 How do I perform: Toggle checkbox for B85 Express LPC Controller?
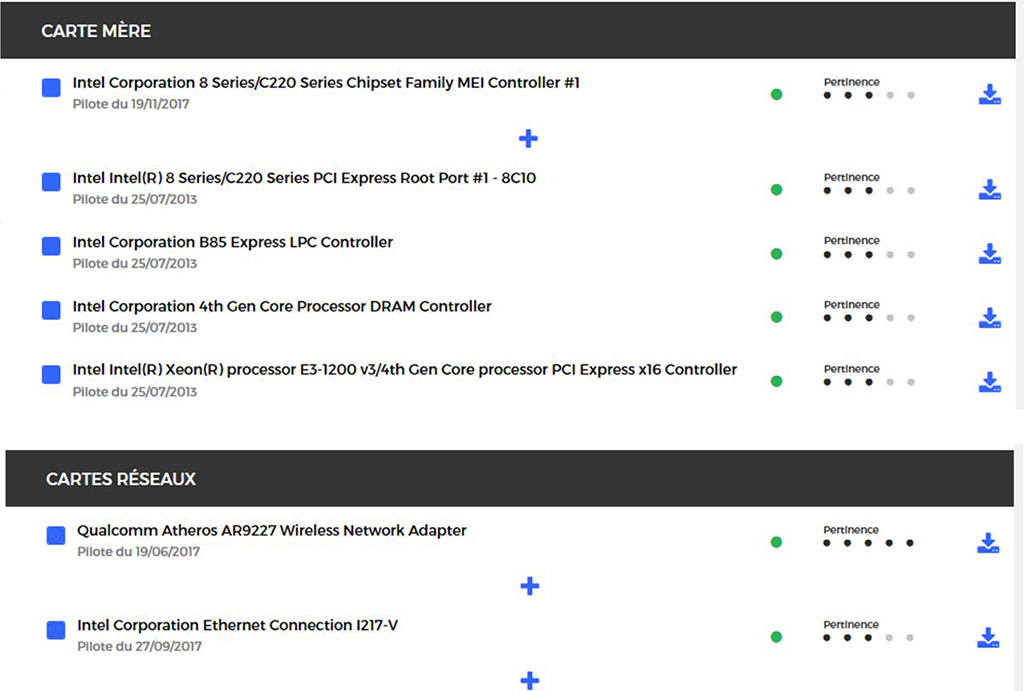click(x=52, y=247)
